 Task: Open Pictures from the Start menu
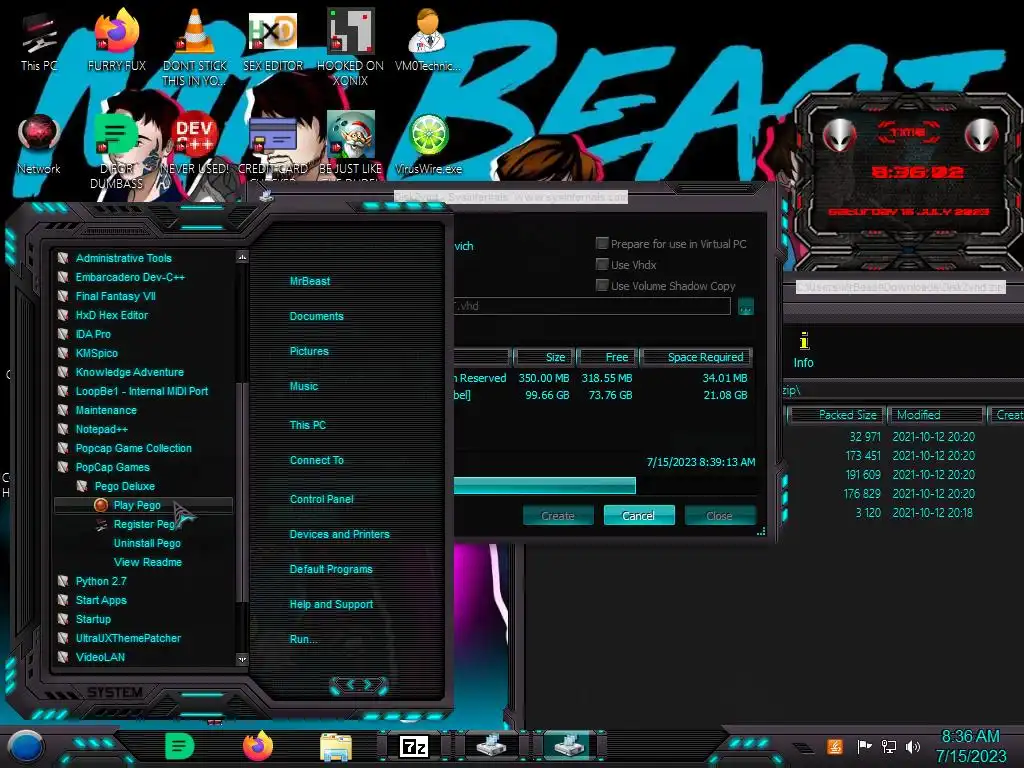(x=309, y=351)
